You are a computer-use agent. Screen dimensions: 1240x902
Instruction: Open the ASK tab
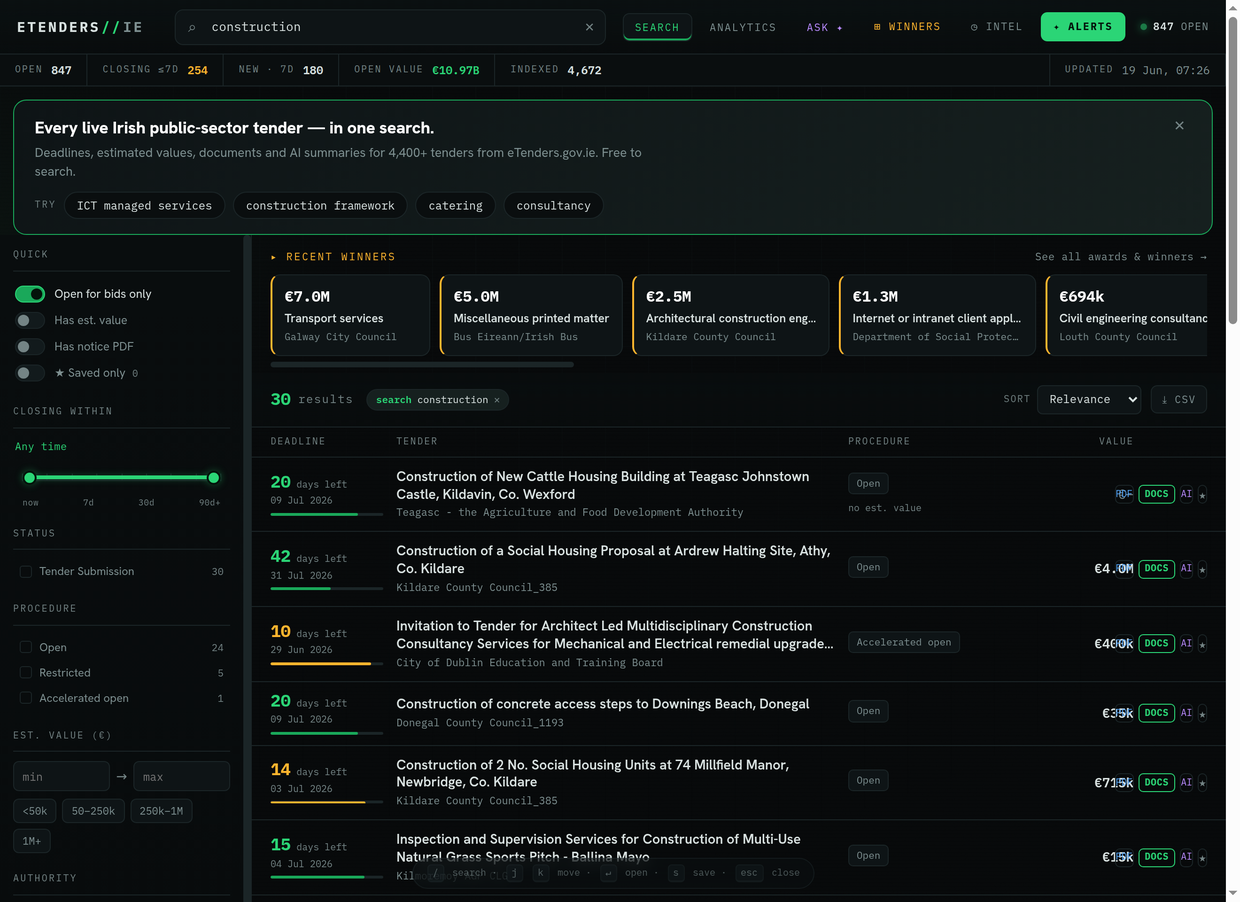pyautogui.click(x=825, y=27)
